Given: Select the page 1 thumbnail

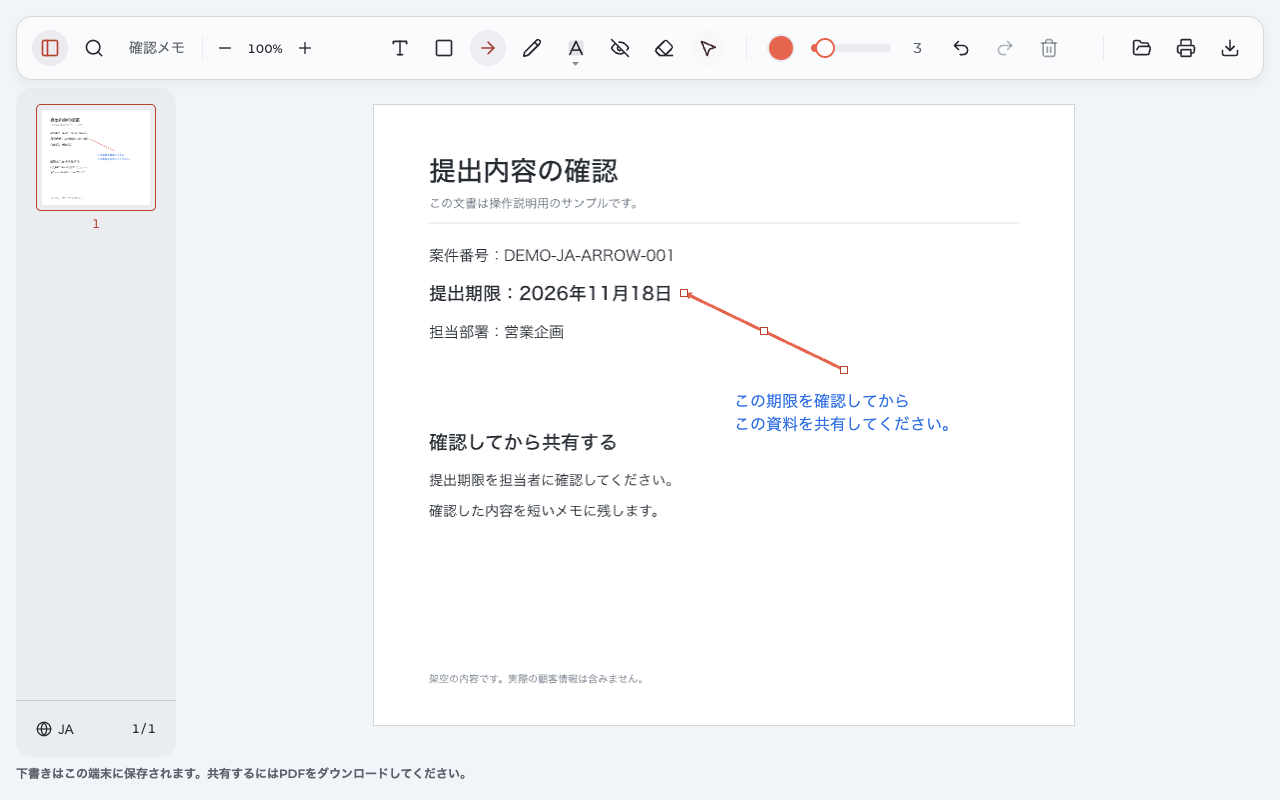Looking at the screenshot, I should coord(96,158).
